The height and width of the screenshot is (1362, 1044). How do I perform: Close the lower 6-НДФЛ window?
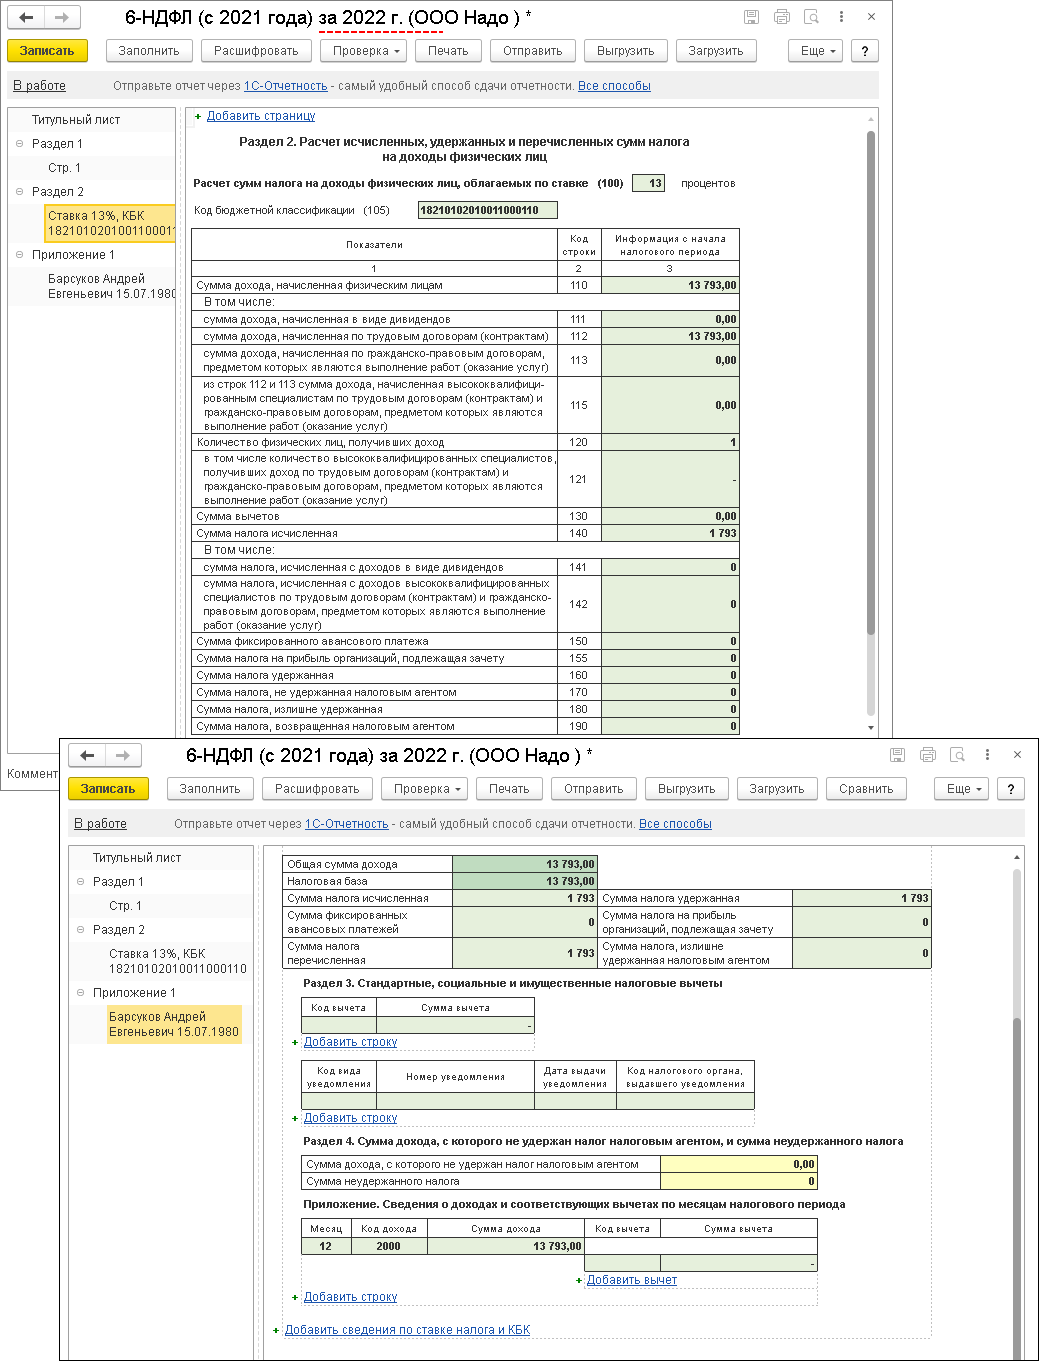tap(1017, 755)
